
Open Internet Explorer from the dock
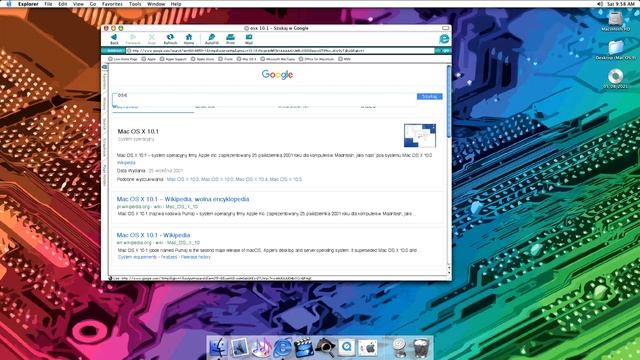coord(282,348)
